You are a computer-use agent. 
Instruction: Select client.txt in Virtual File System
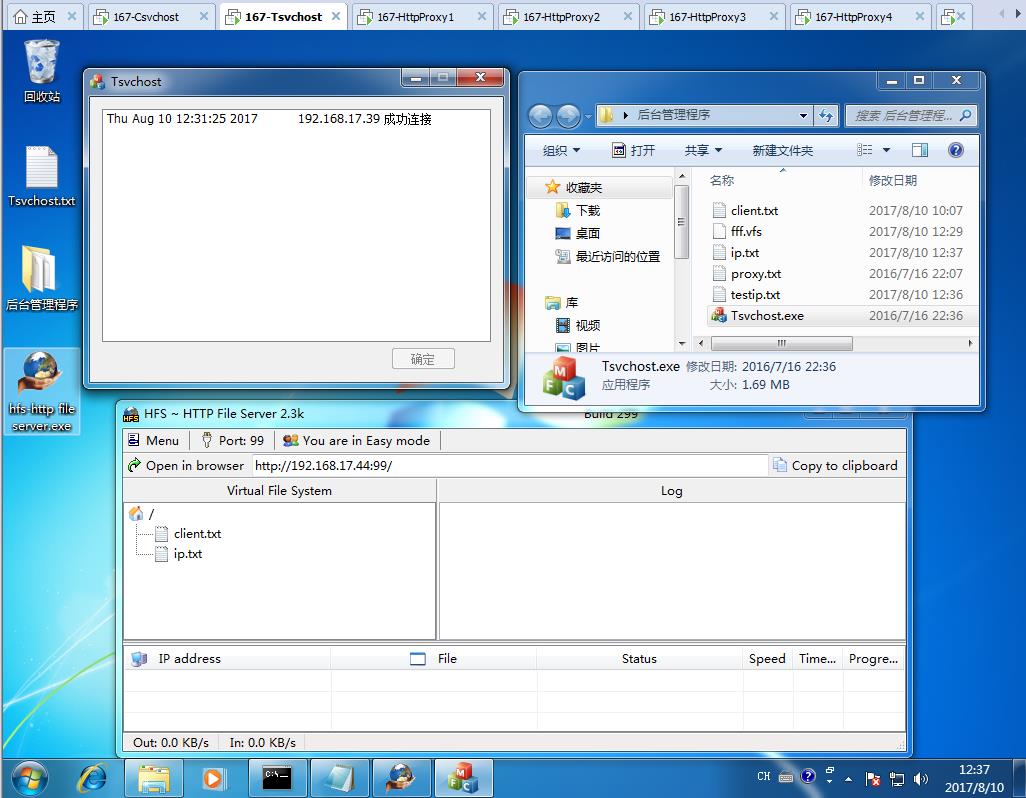pos(197,533)
